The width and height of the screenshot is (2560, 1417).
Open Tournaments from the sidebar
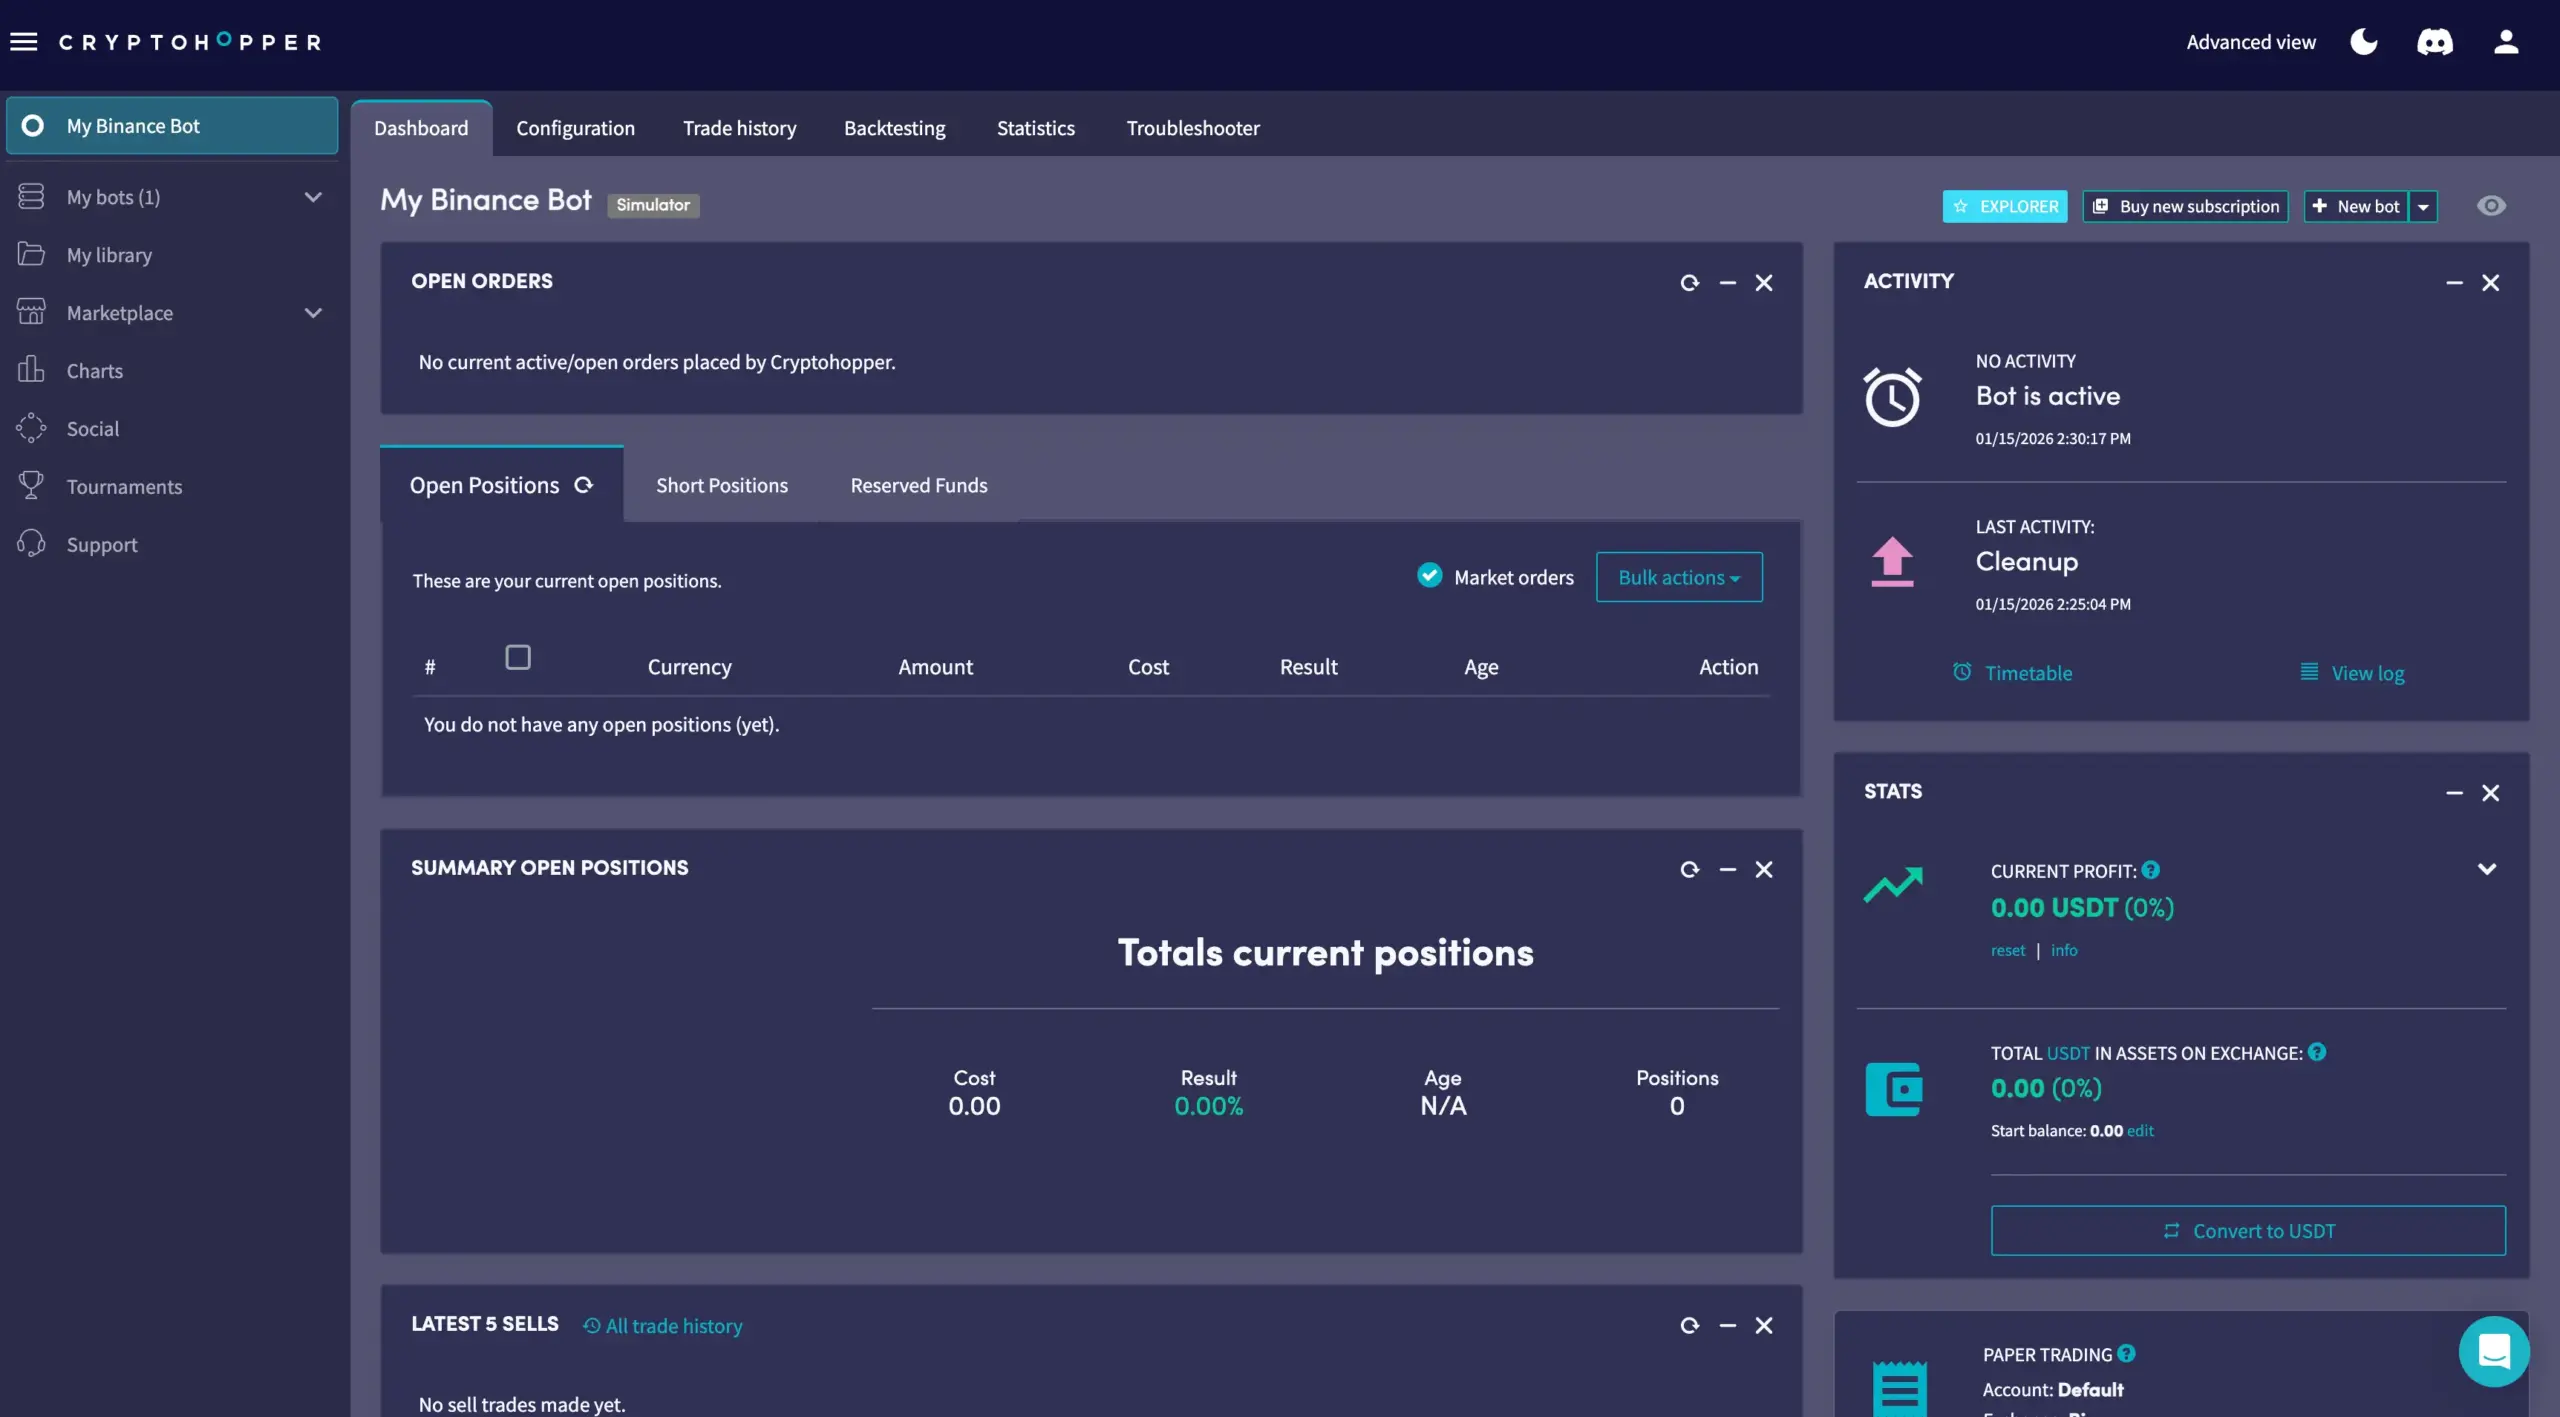(x=123, y=486)
